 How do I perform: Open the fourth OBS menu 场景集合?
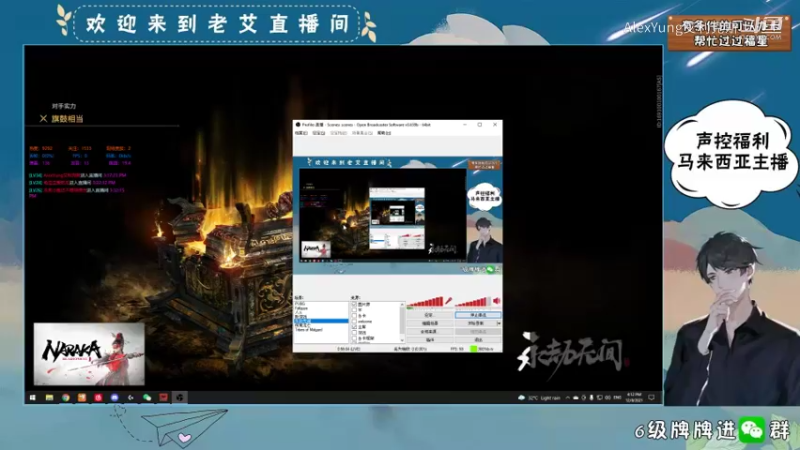click(x=362, y=133)
